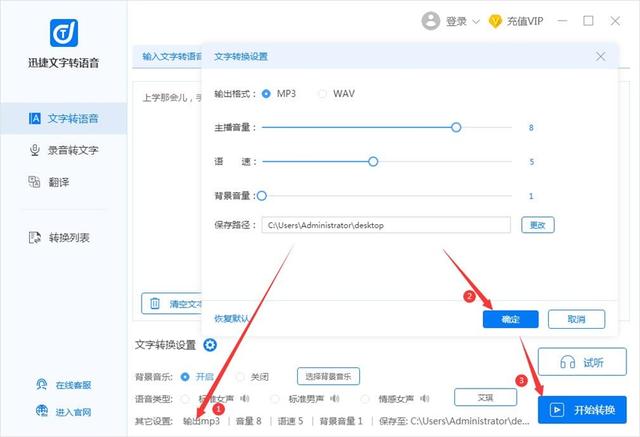Click the 主播音量 value 8
This screenshot has width=640, height=437.
pos(531,128)
